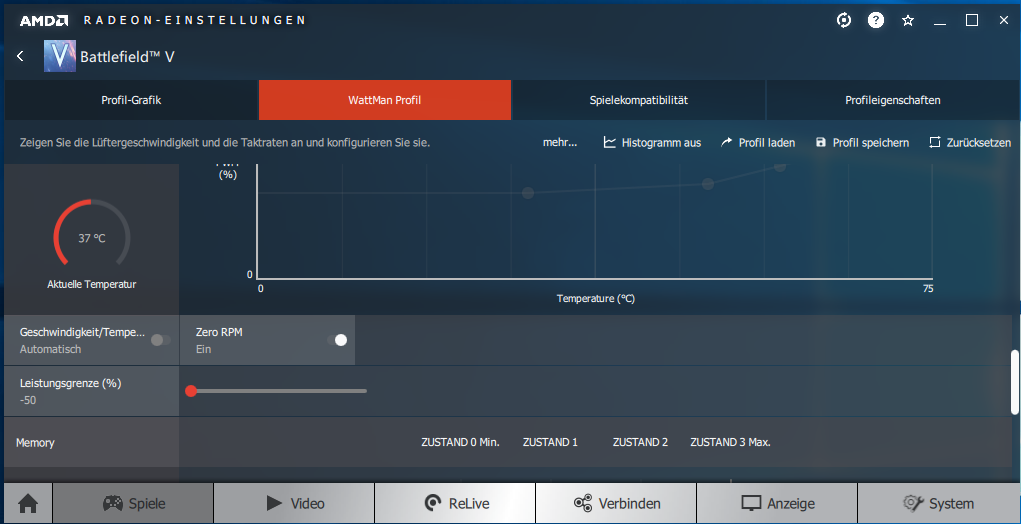Go back using the back arrow
Image resolution: width=1021 pixels, height=524 pixels.
(x=20, y=56)
